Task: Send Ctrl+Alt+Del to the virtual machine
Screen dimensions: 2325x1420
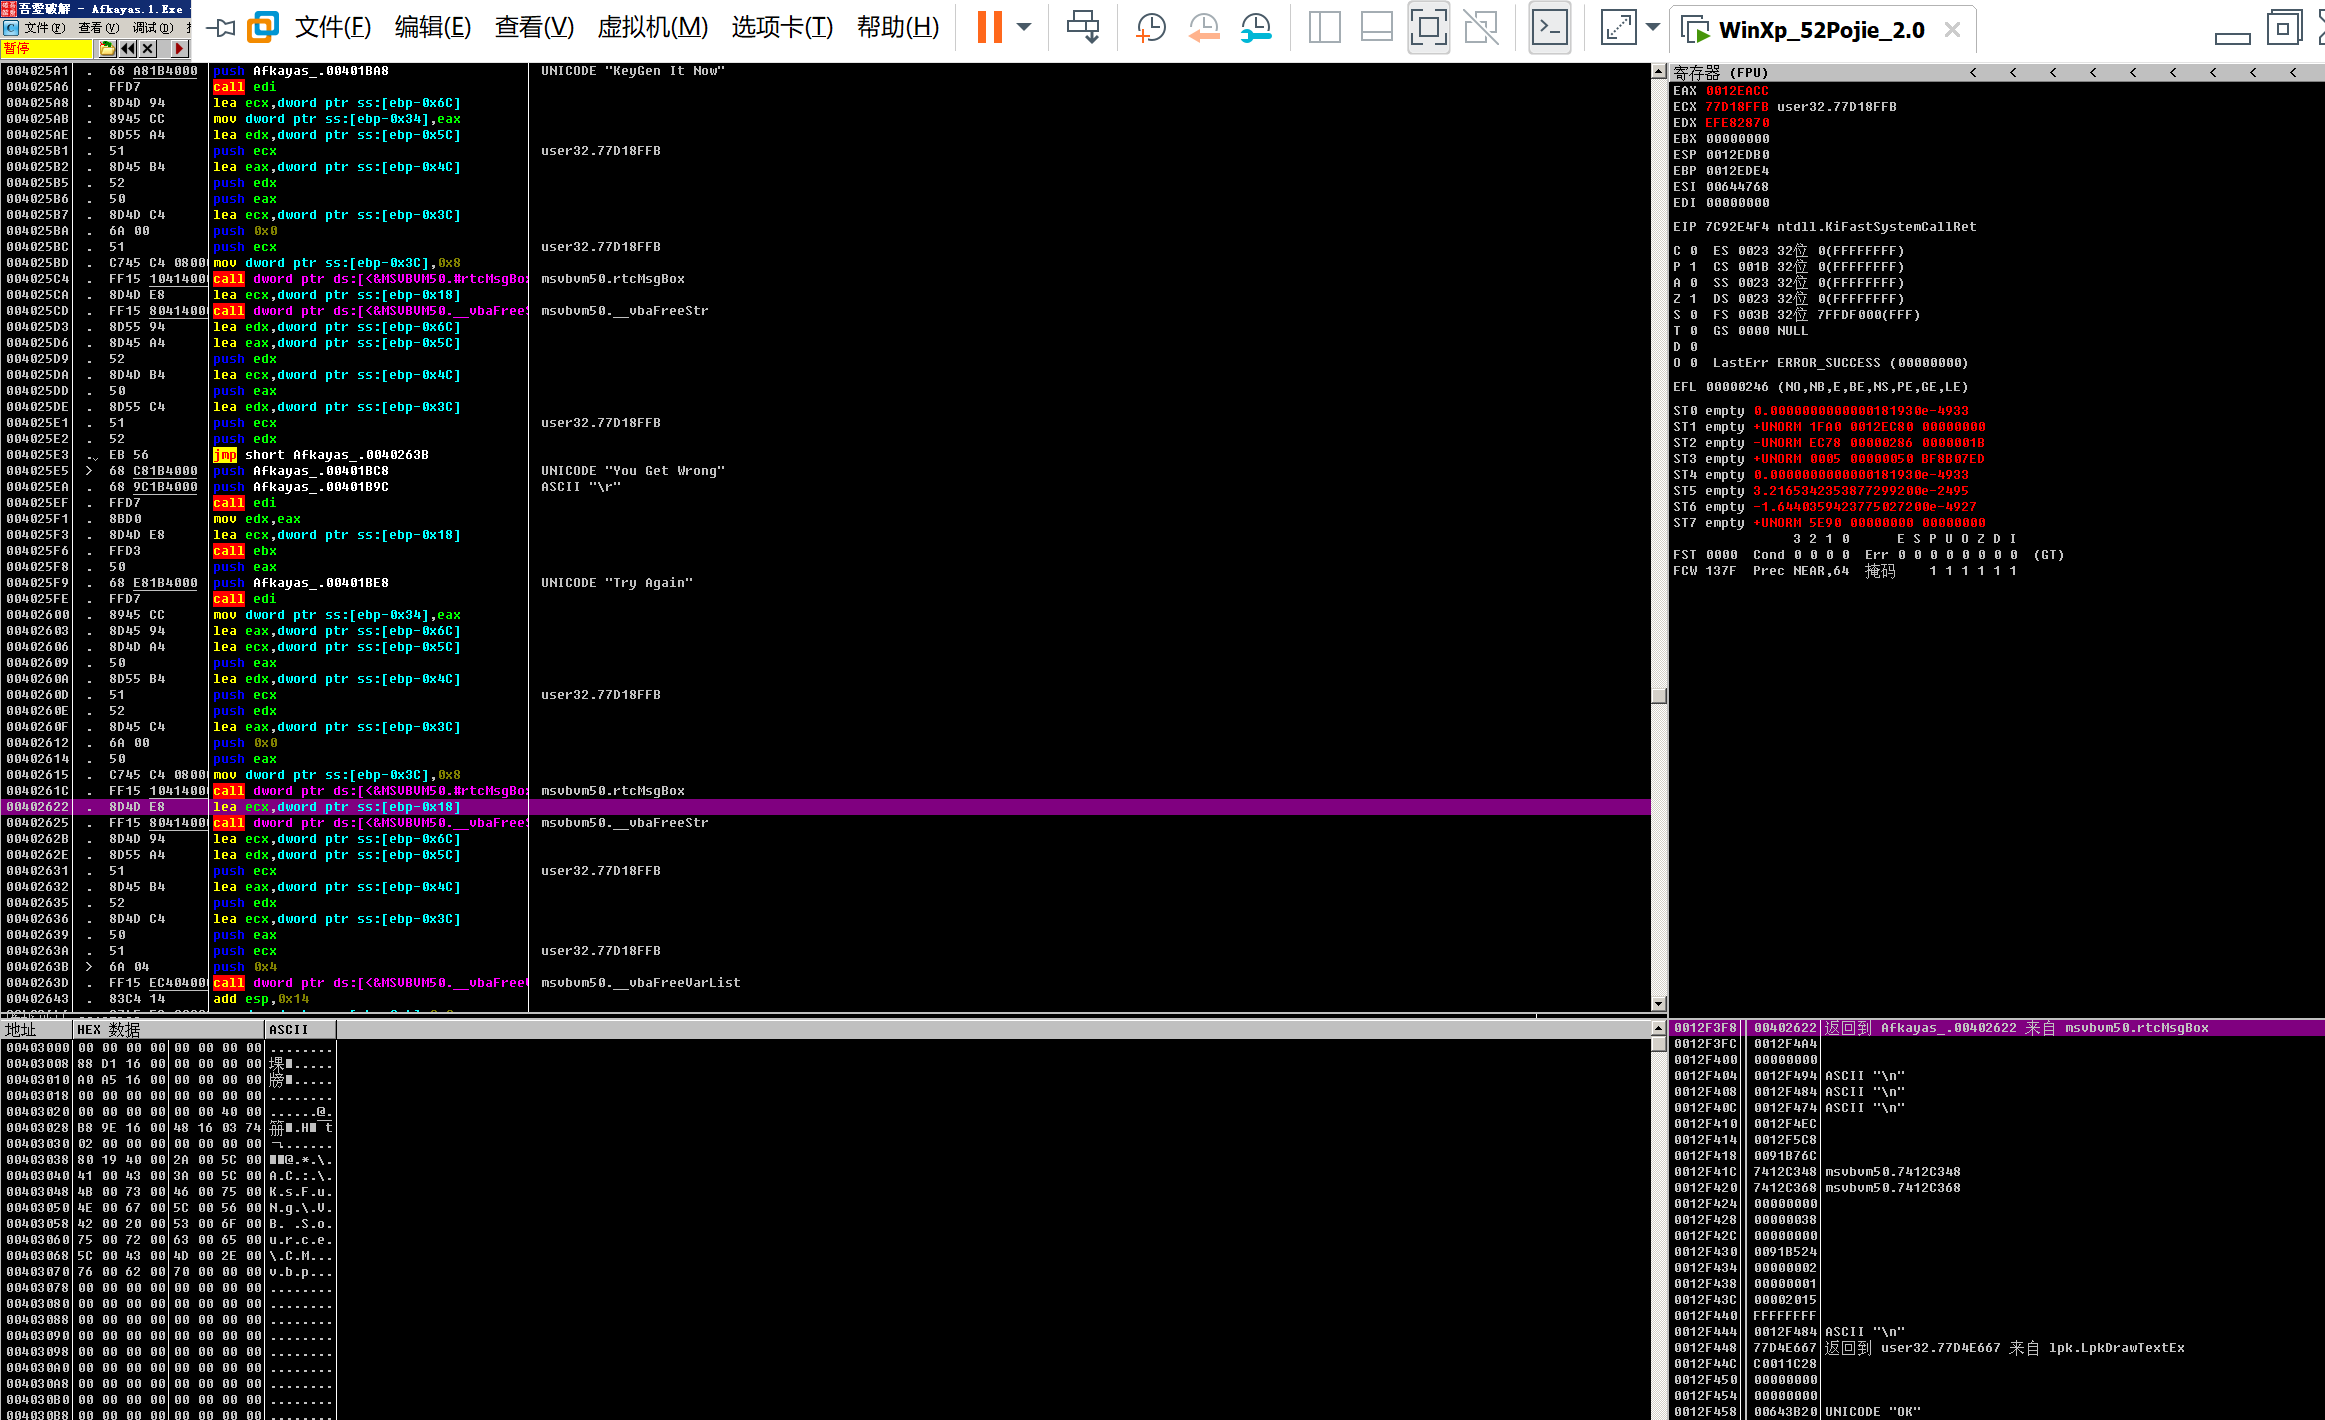Action: click(x=1083, y=27)
